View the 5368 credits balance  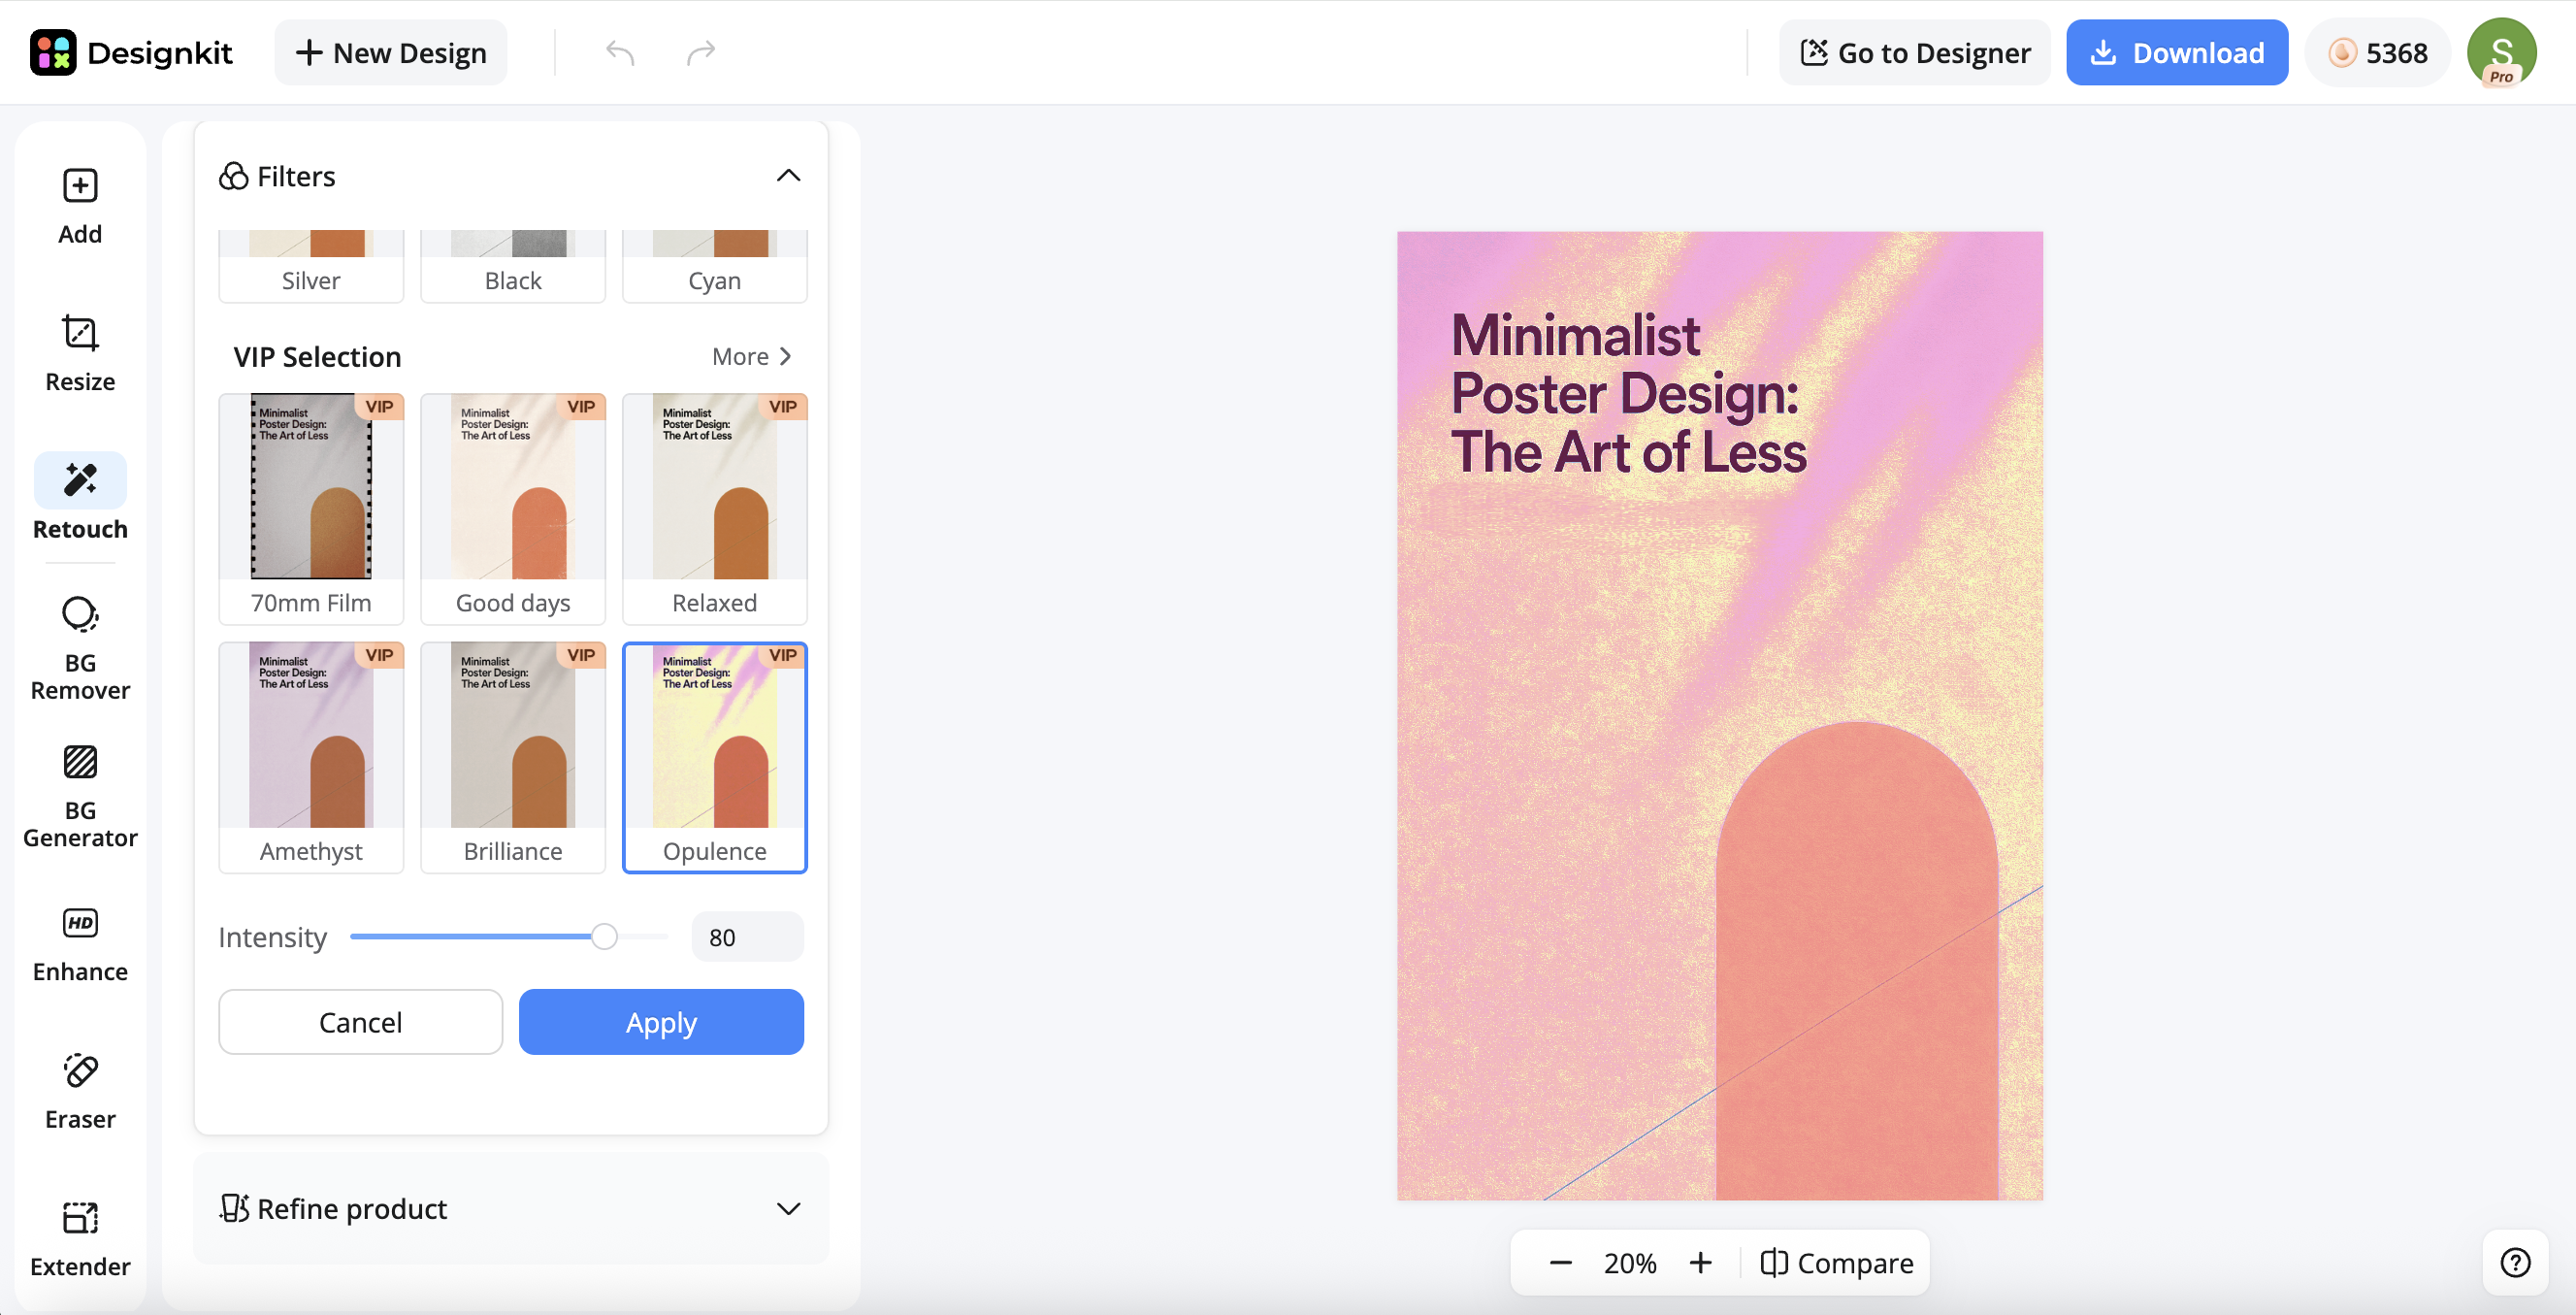(x=2377, y=53)
